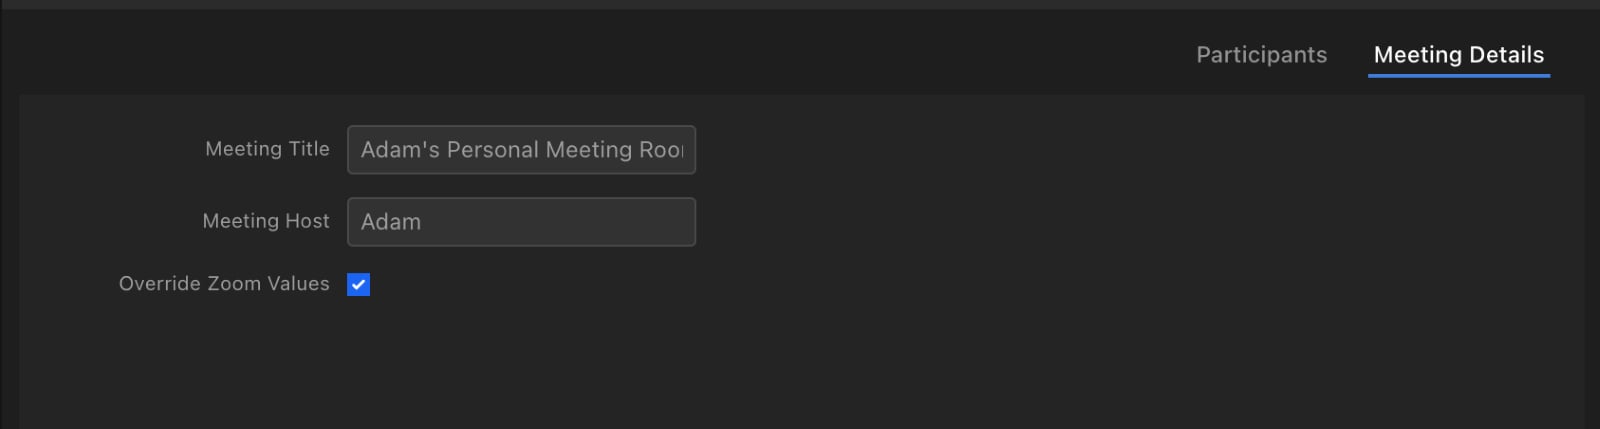The height and width of the screenshot is (429, 1600).
Task: Click empty space right of Adam in host field
Action: 560,222
